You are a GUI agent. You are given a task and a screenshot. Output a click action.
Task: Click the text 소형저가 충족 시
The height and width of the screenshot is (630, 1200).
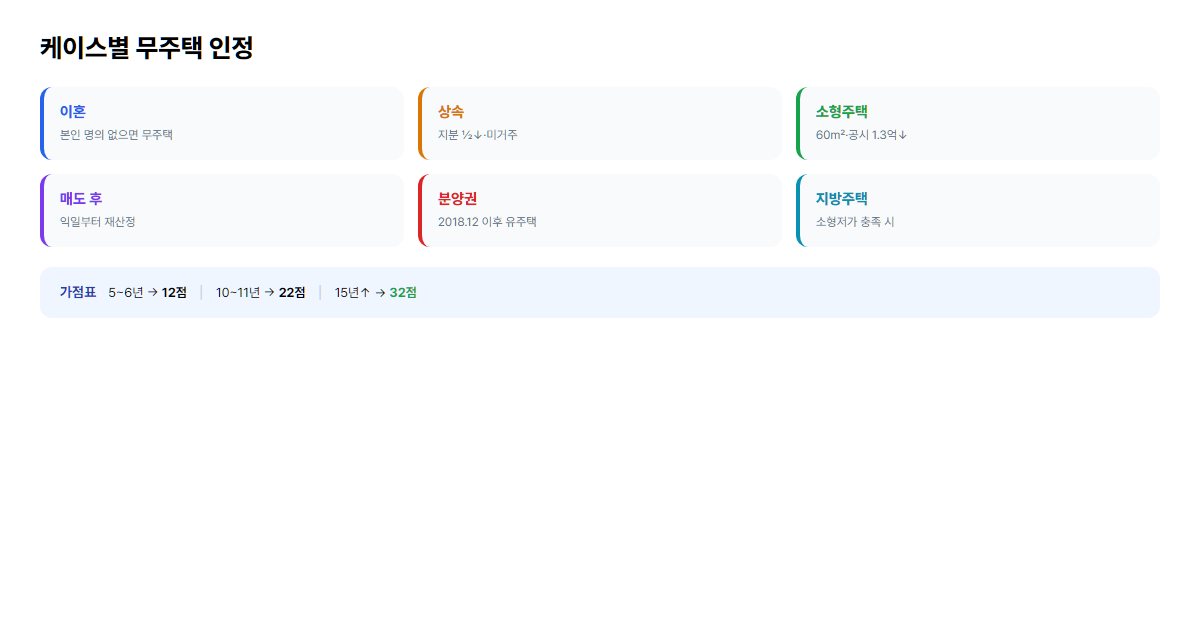coord(855,221)
